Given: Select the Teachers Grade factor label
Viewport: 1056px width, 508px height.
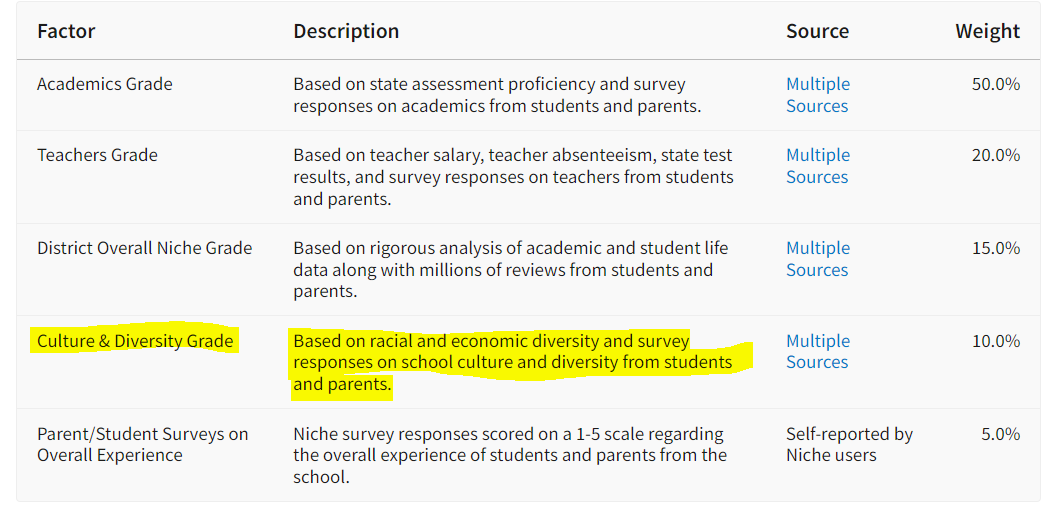Looking at the screenshot, I should tap(97, 155).
